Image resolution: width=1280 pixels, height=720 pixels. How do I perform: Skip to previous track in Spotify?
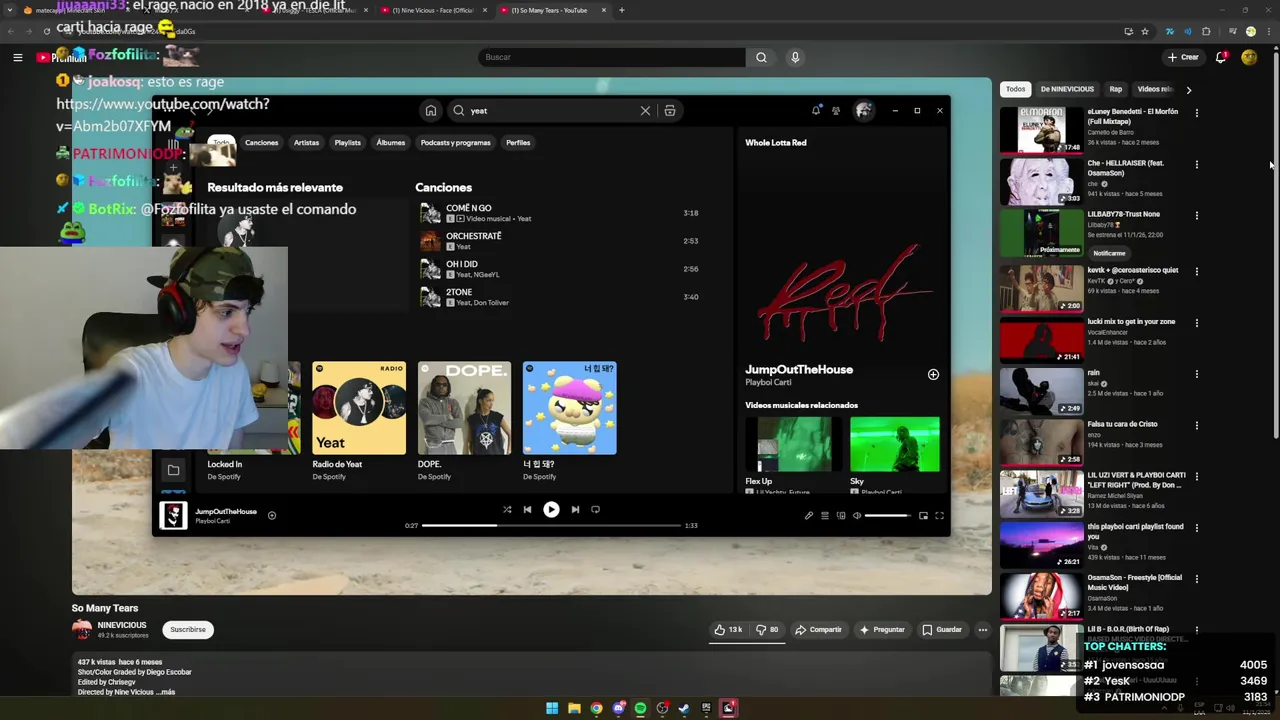click(x=527, y=510)
